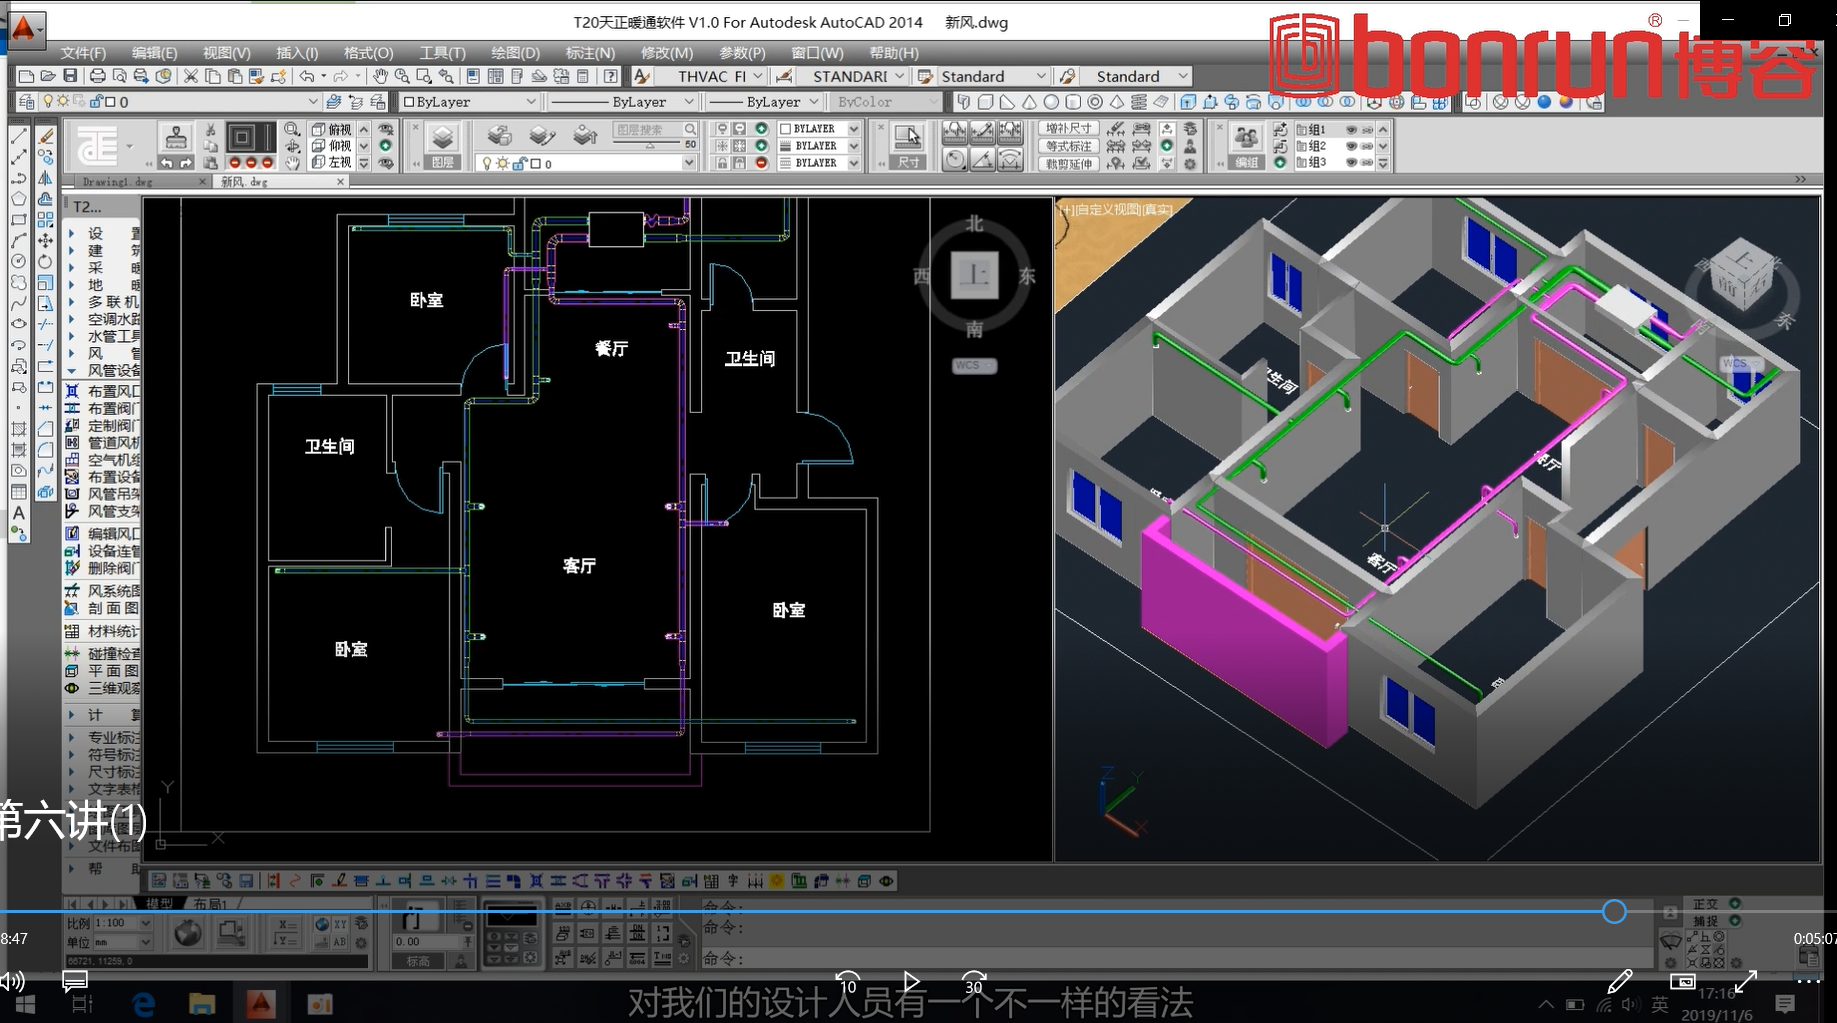Select the Sphere solid icon
Image resolution: width=1837 pixels, height=1023 pixels.
(x=1051, y=102)
